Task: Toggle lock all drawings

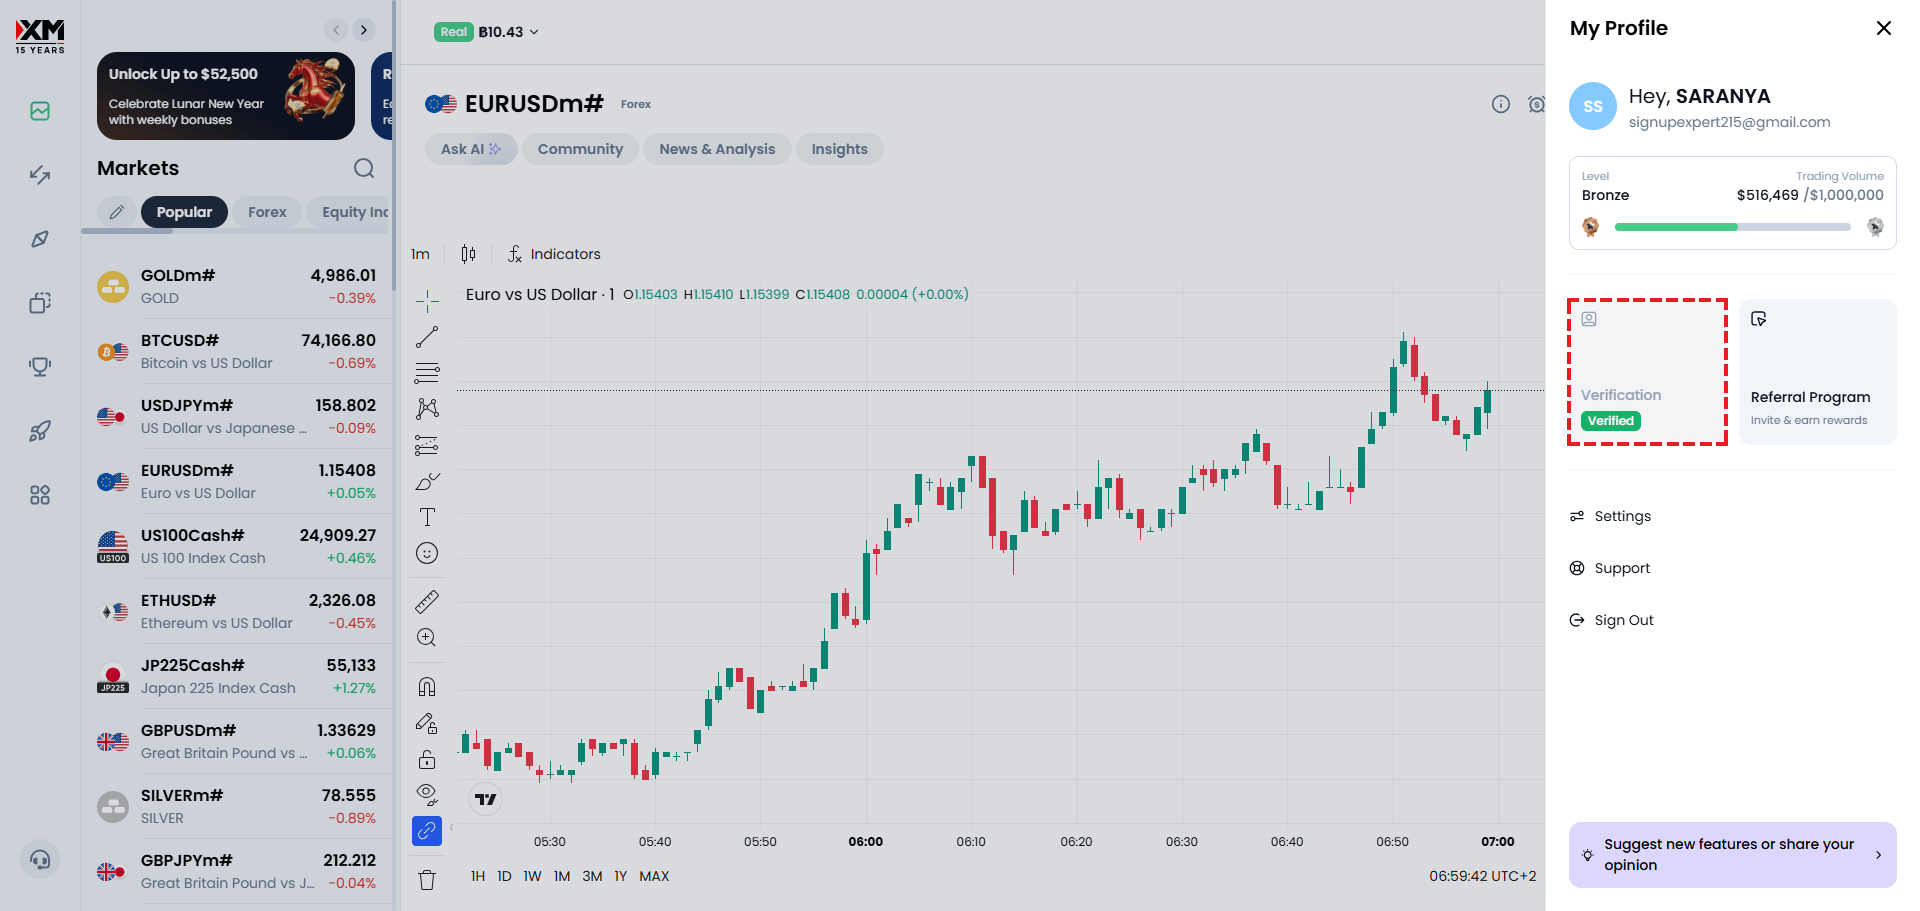Action: pyautogui.click(x=427, y=759)
